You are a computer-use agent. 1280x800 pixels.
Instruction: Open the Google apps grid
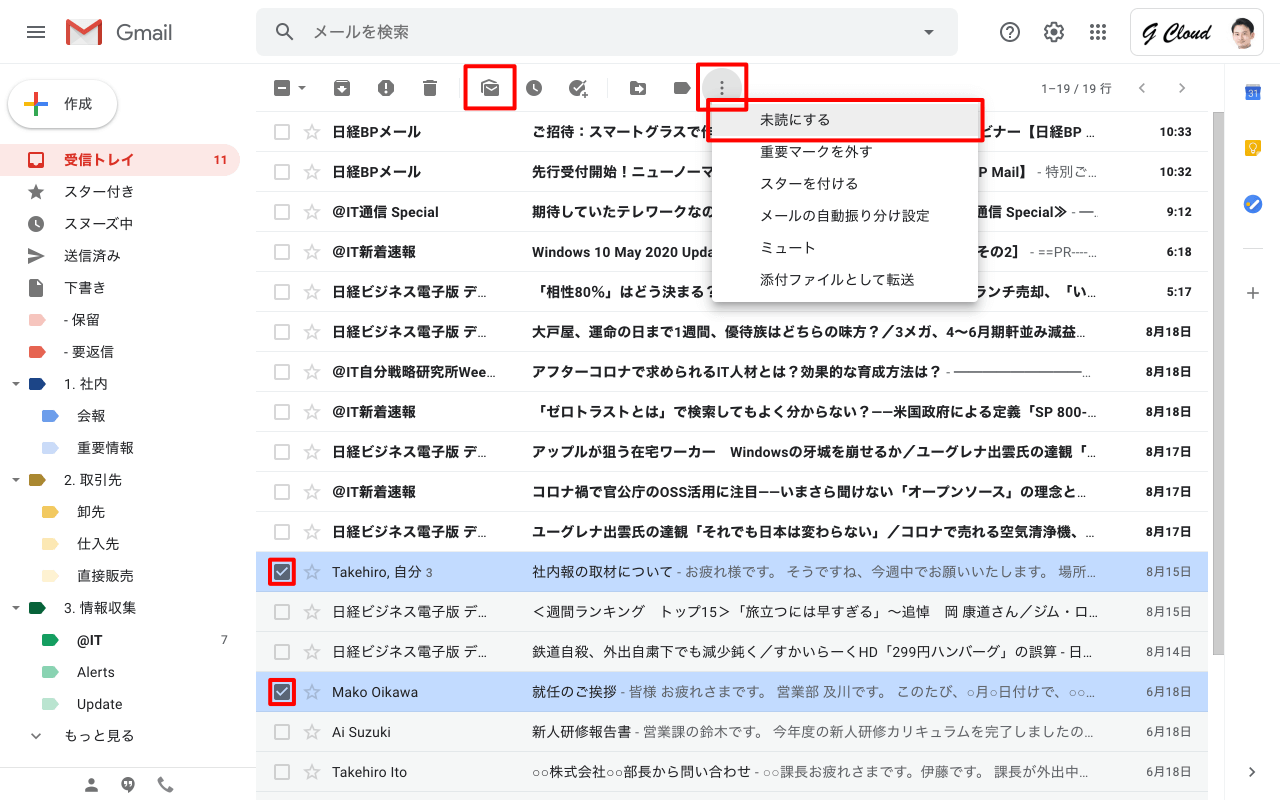coord(1098,32)
